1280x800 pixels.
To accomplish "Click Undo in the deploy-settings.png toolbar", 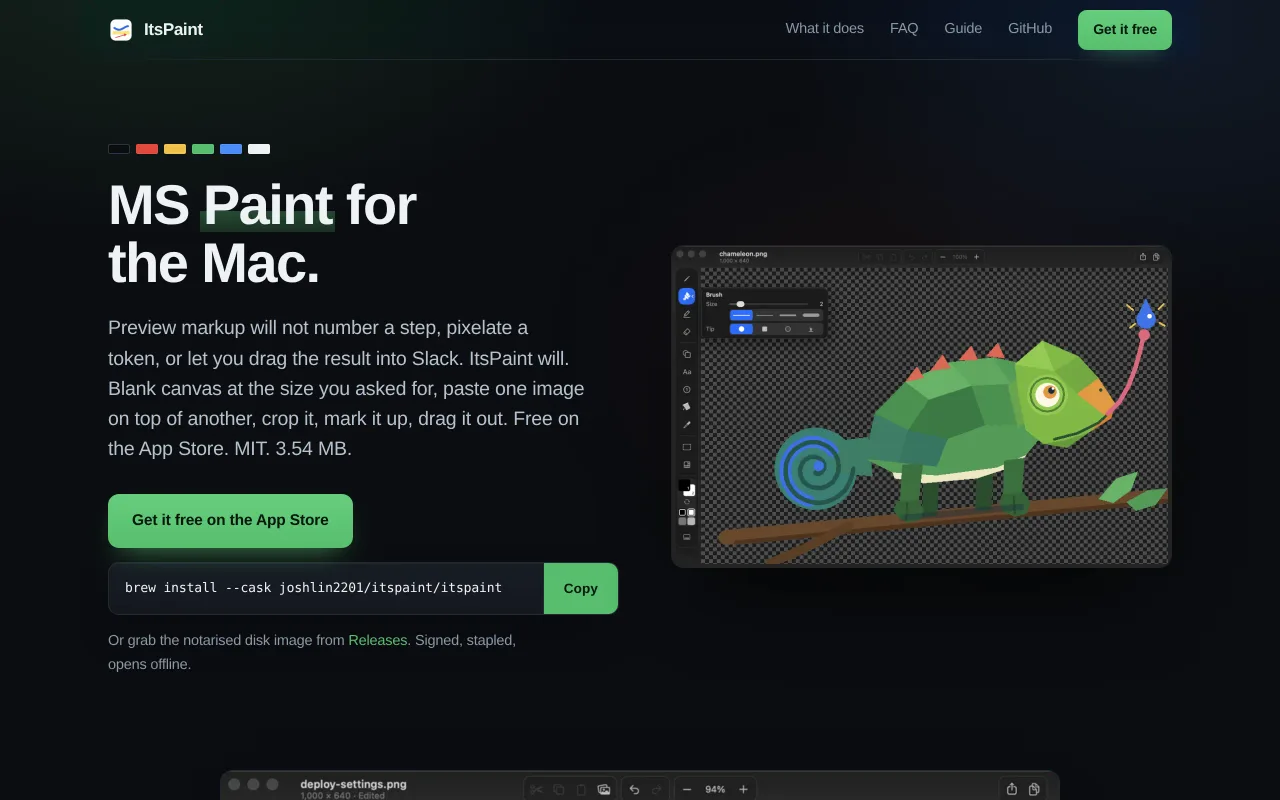I will click(x=634, y=789).
